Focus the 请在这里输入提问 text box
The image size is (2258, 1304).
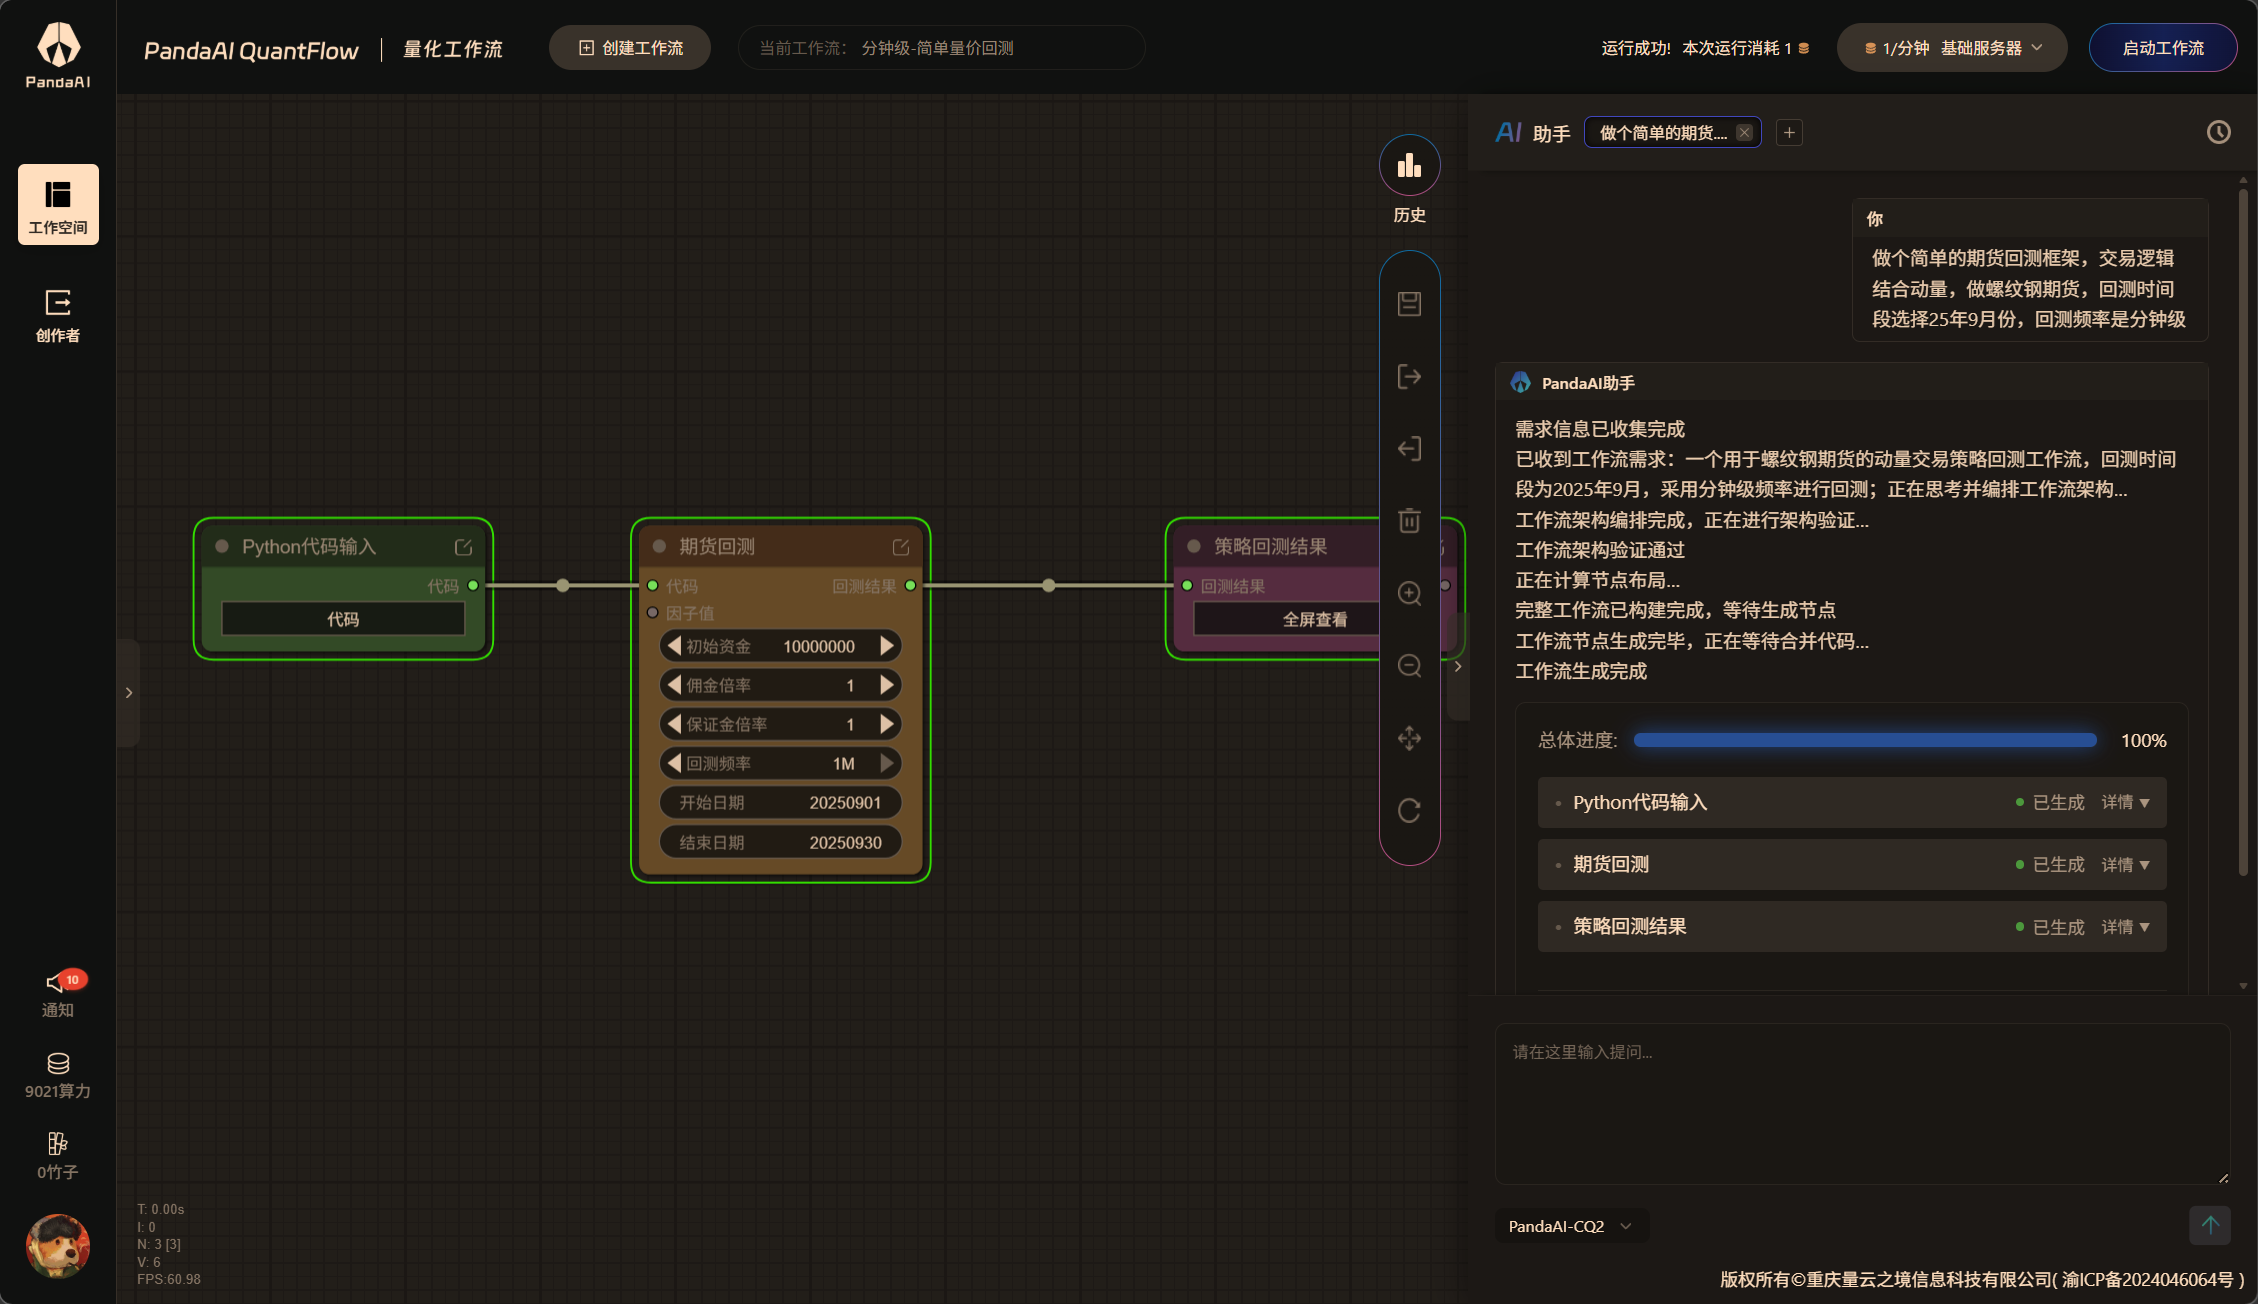coord(1863,1104)
